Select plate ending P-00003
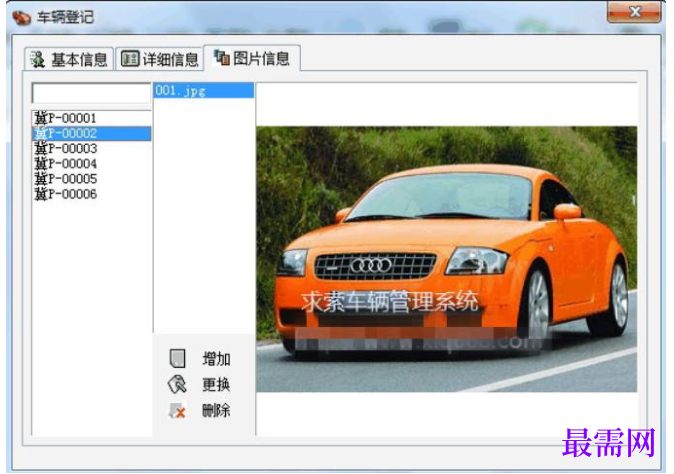 point(92,148)
